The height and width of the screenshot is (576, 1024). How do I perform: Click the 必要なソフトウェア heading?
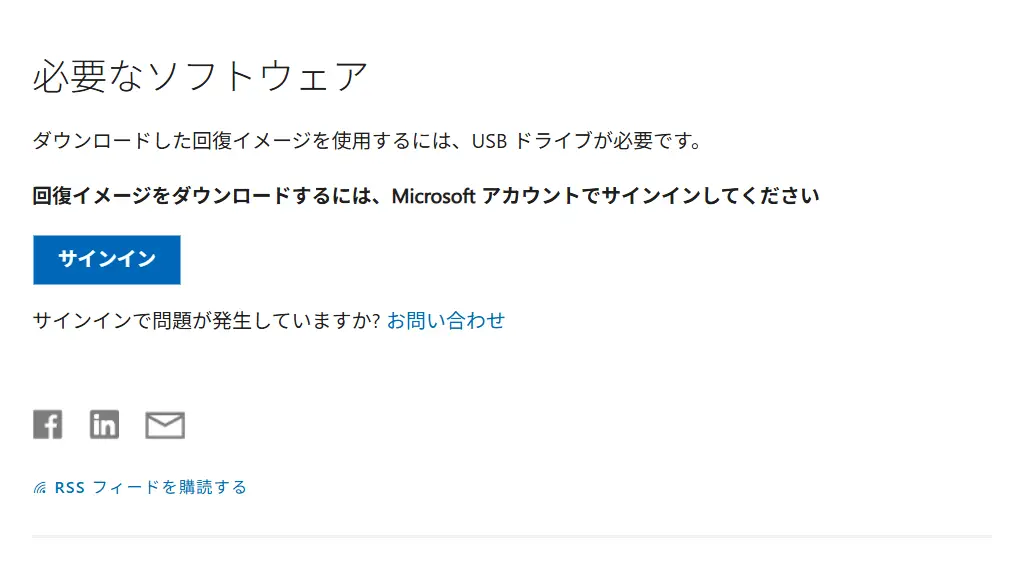pyautogui.click(x=201, y=77)
